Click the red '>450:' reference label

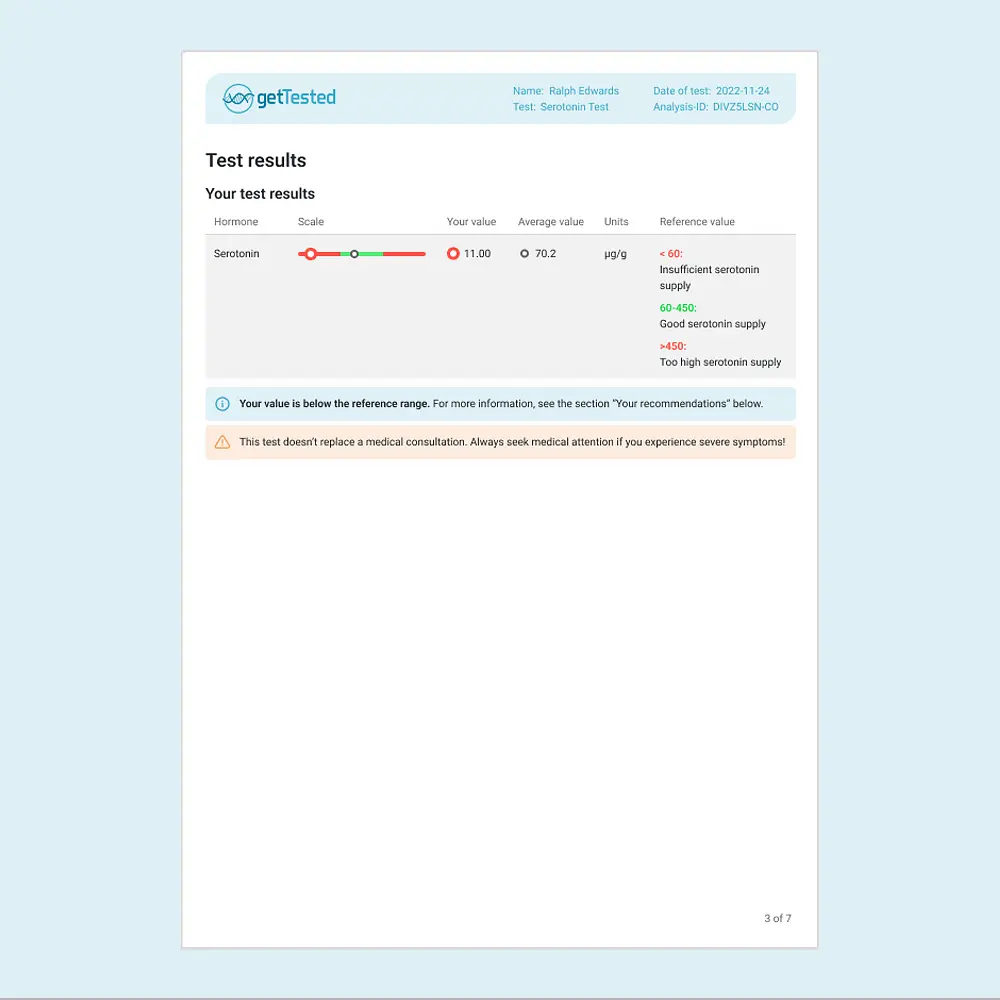click(673, 346)
